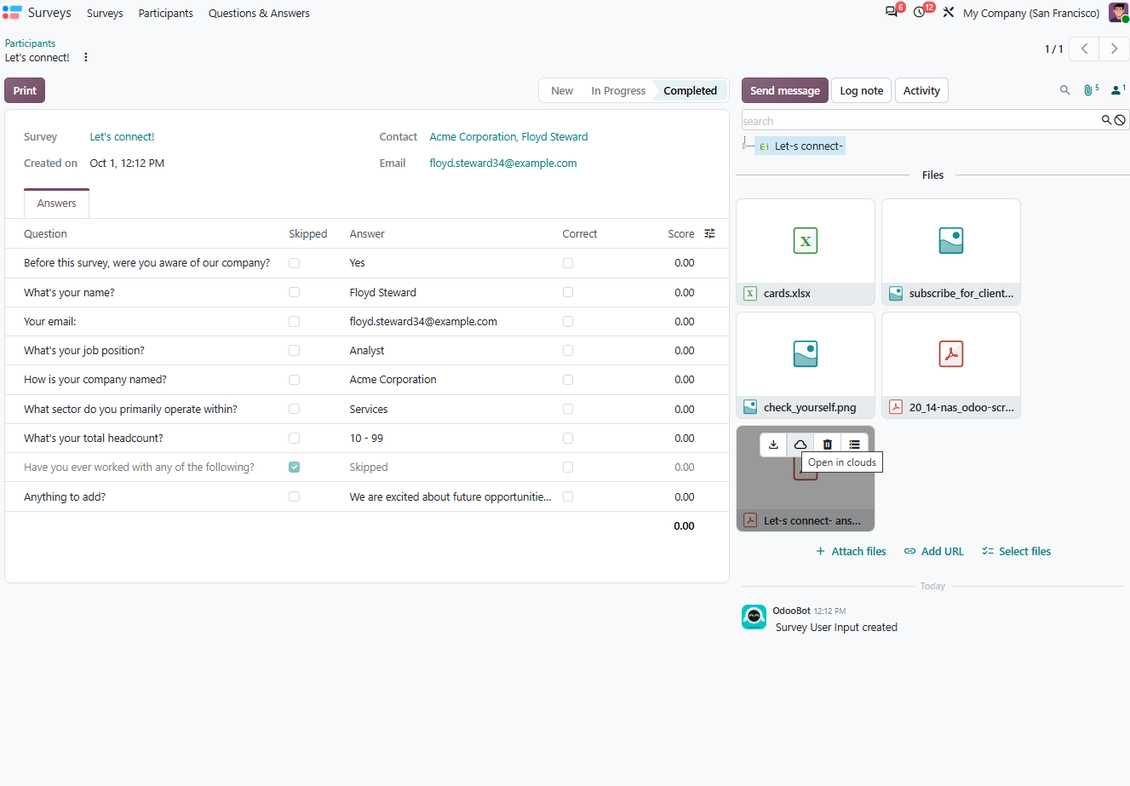Click search icon in file search box
Viewport: 1130px width, 786px height.
coord(1106,120)
